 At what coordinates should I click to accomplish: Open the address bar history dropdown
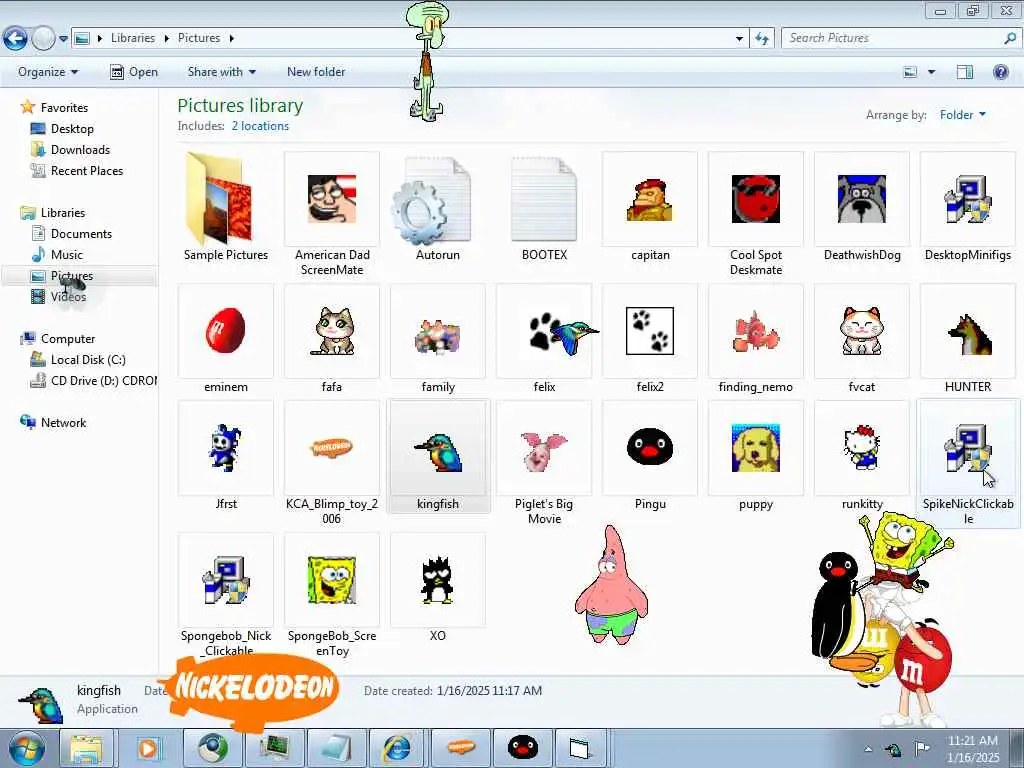click(739, 39)
